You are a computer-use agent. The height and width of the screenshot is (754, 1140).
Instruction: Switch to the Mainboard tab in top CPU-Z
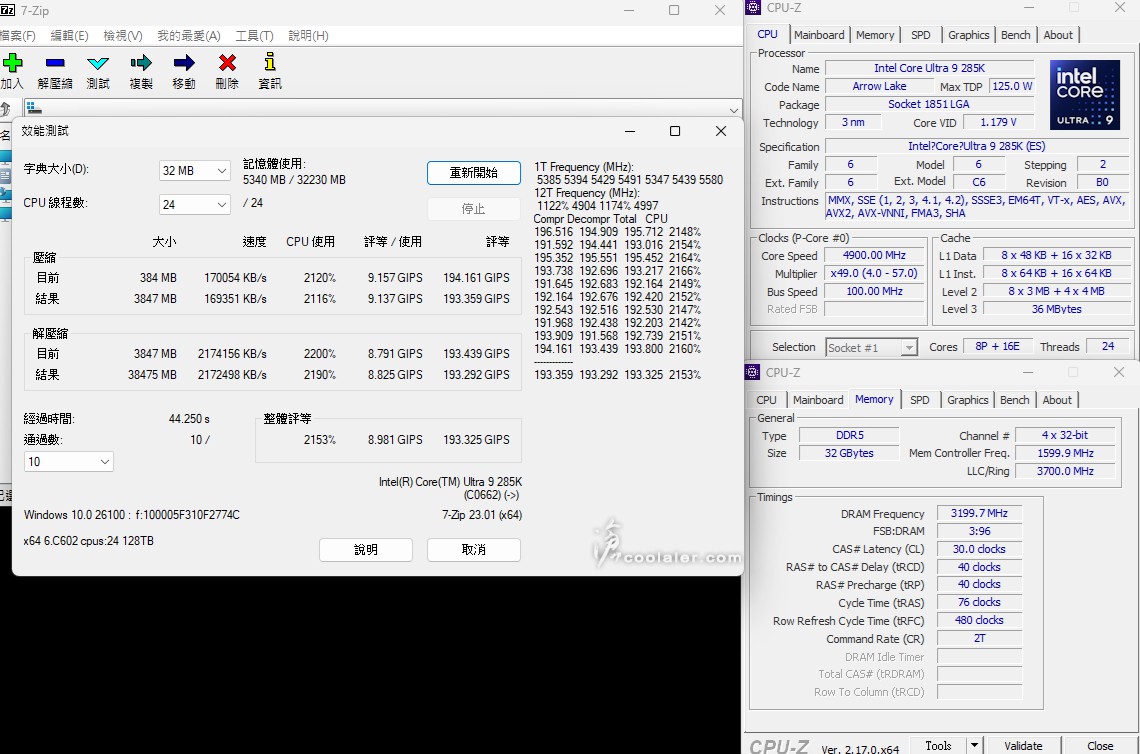[819, 35]
